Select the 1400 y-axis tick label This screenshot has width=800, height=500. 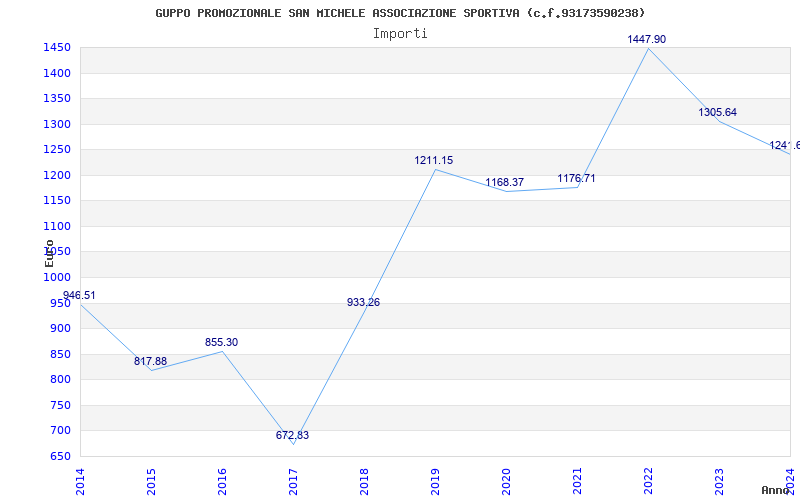pyautogui.click(x=57, y=73)
